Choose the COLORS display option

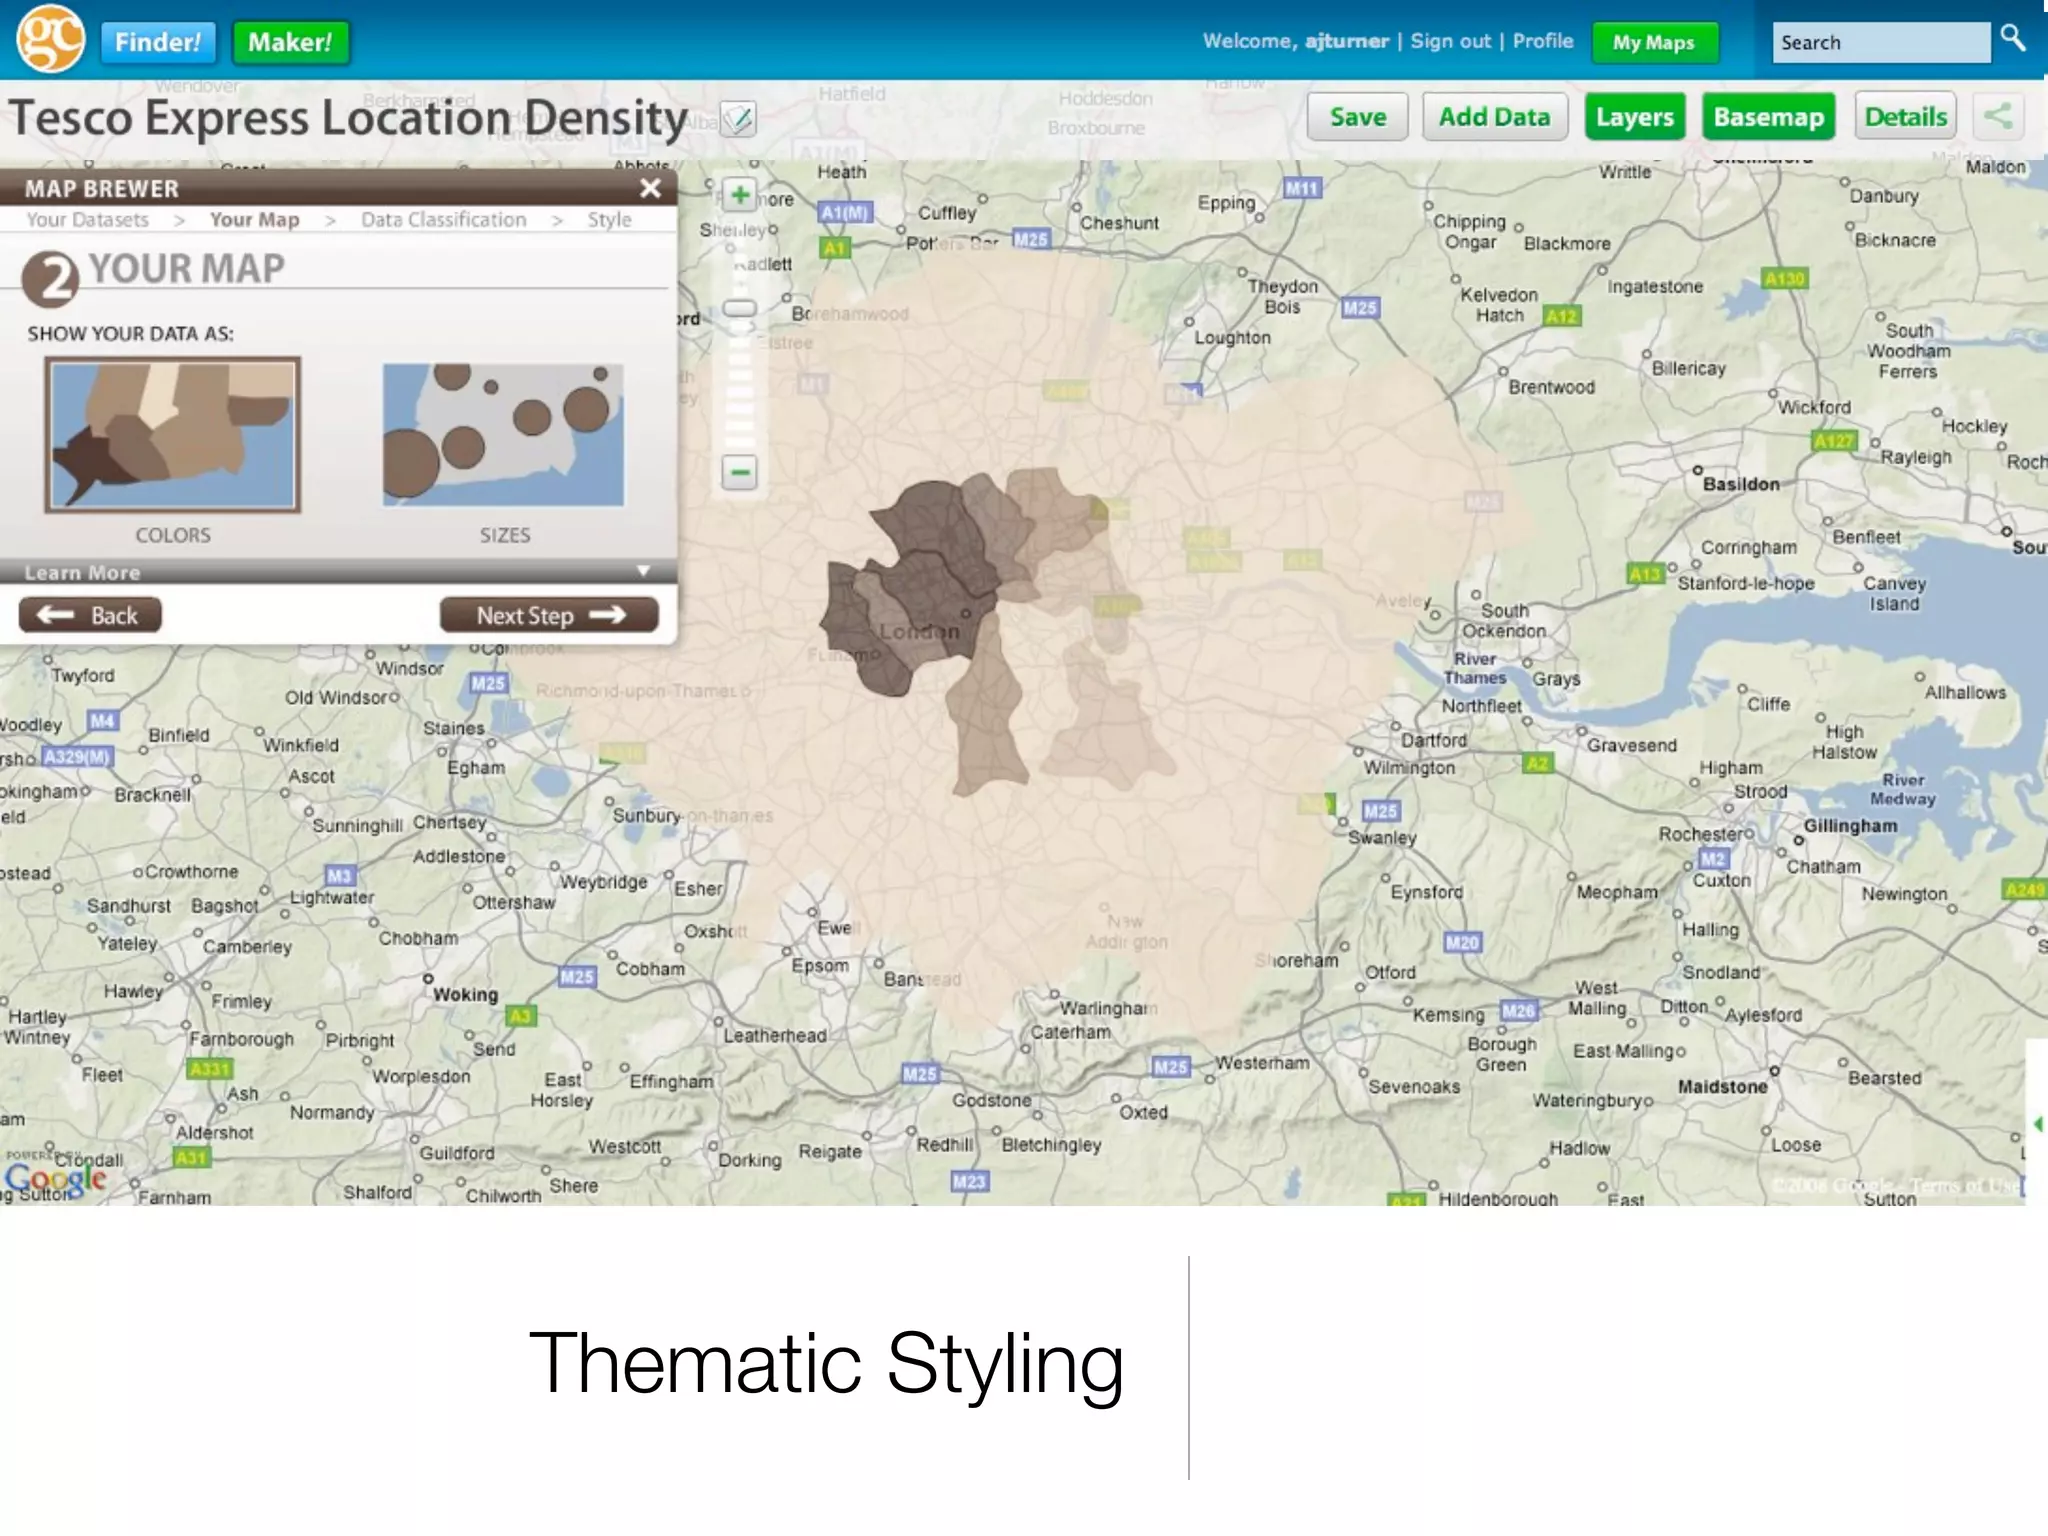point(172,436)
